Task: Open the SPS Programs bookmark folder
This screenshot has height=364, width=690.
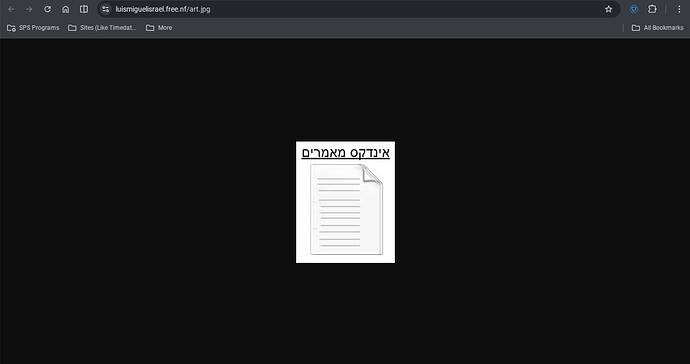Action: [x=33, y=28]
